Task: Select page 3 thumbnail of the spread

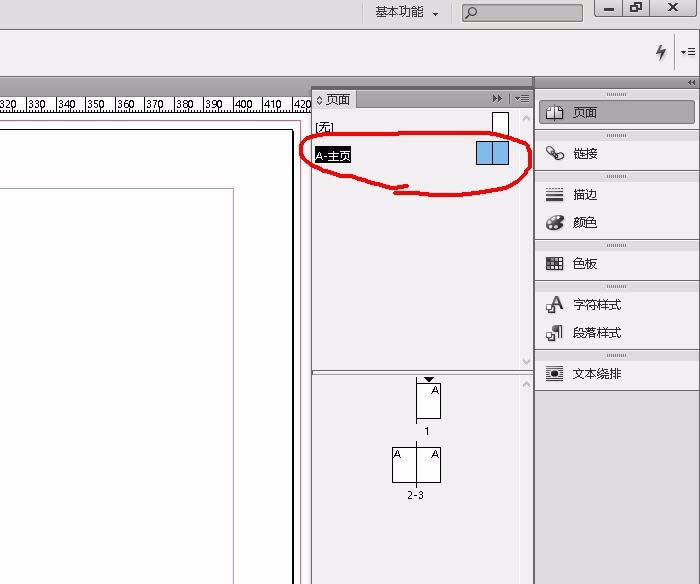Action: pyautogui.click(x=429, y=465)
